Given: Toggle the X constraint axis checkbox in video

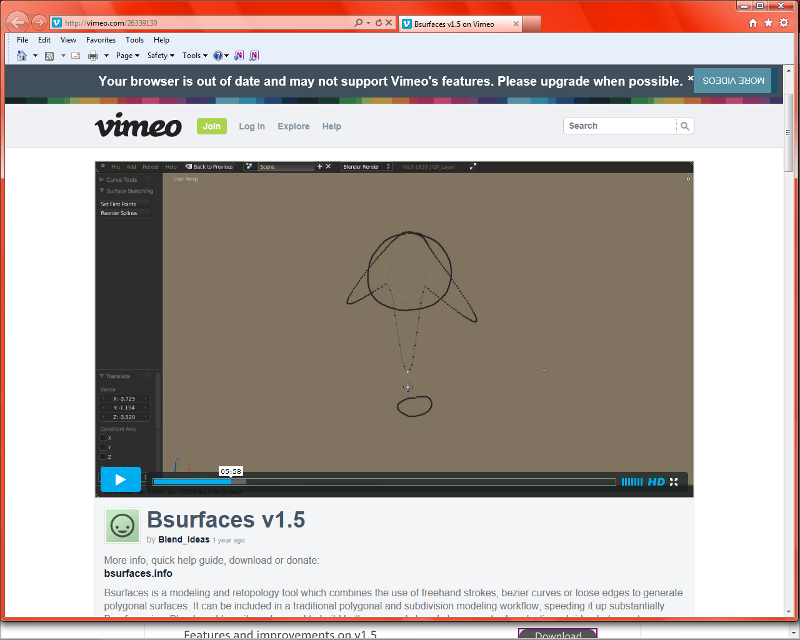Looking at the screenshot, I should 103,438.
